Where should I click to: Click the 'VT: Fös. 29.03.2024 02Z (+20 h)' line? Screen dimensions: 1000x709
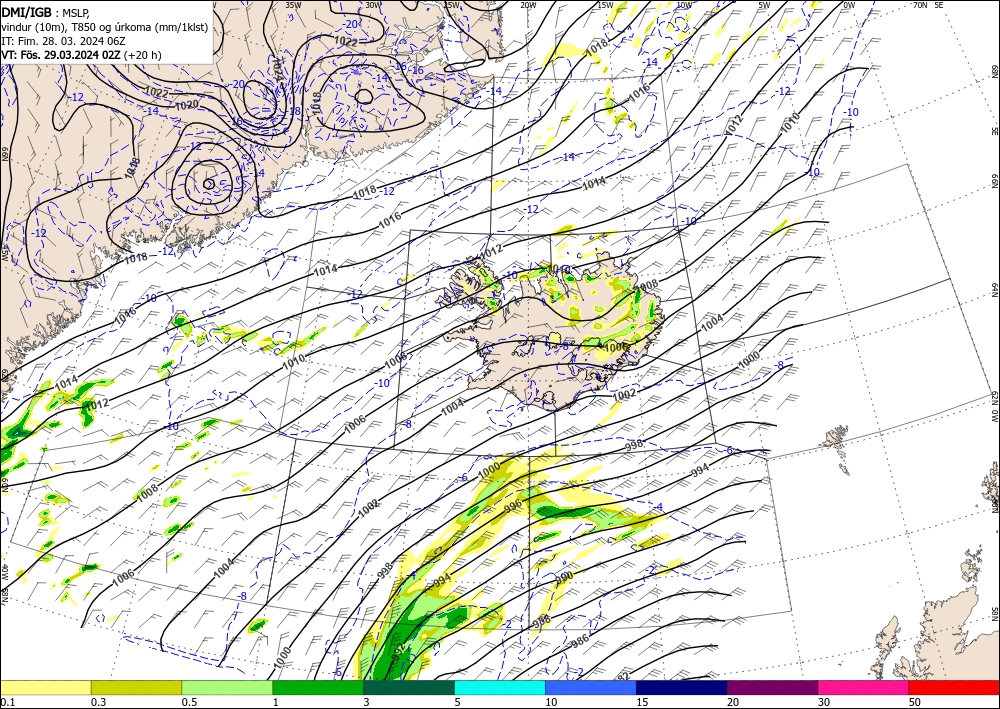81,55
